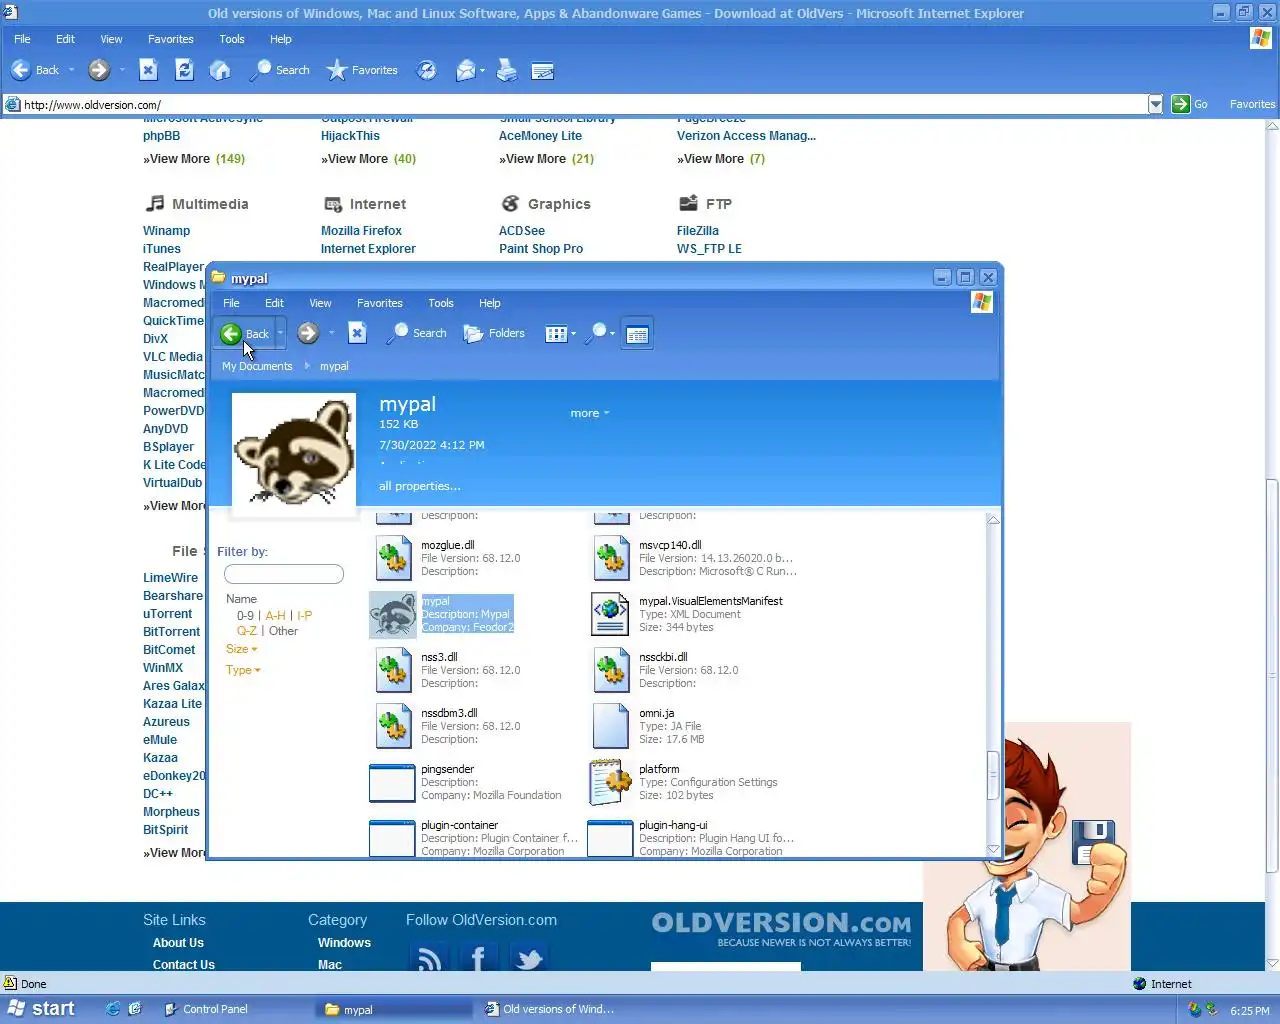This screenshot has width=1280, height=1024.
Task: Click the Edit page icon in Internet Explorer toolbar
Action: pyautogui.click(x=543, y=70)
